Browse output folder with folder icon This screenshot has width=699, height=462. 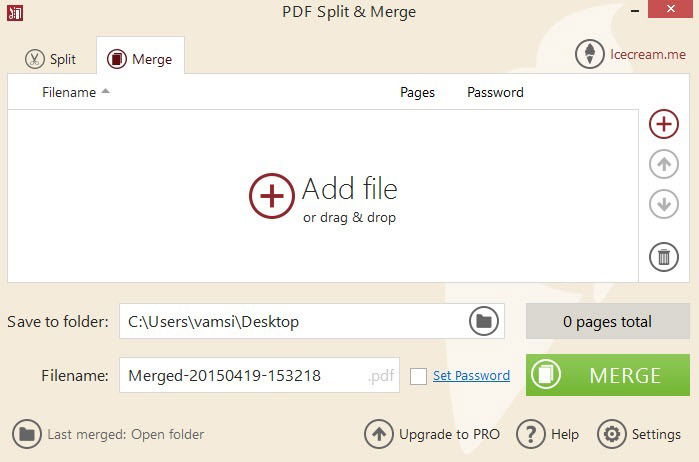tap(484, 321)
